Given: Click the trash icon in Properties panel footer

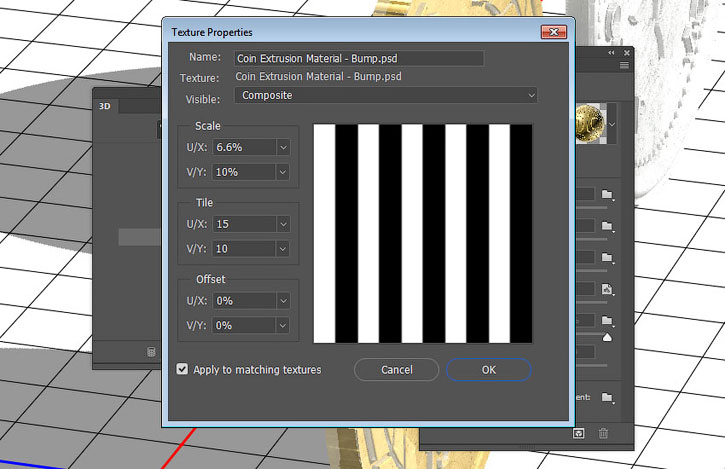Looking at the screenshot, I should tap(603, 433).
